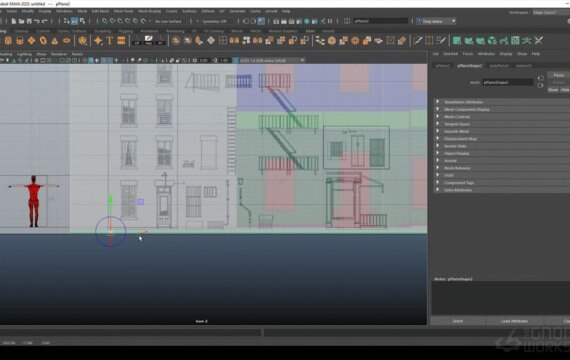Open the Edit Mesh menu
Screen dimensions: 570x360
[100, 11]
